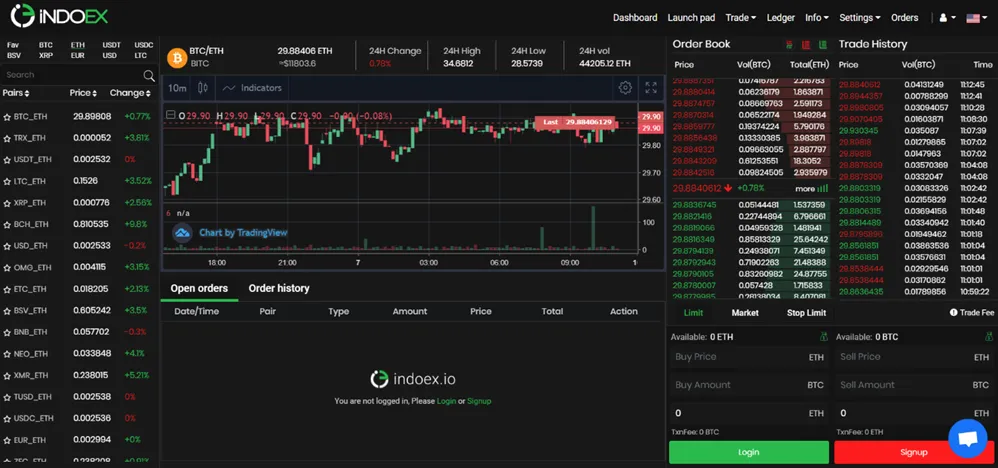Click the more link in the order book

click(x=812, y=189)
